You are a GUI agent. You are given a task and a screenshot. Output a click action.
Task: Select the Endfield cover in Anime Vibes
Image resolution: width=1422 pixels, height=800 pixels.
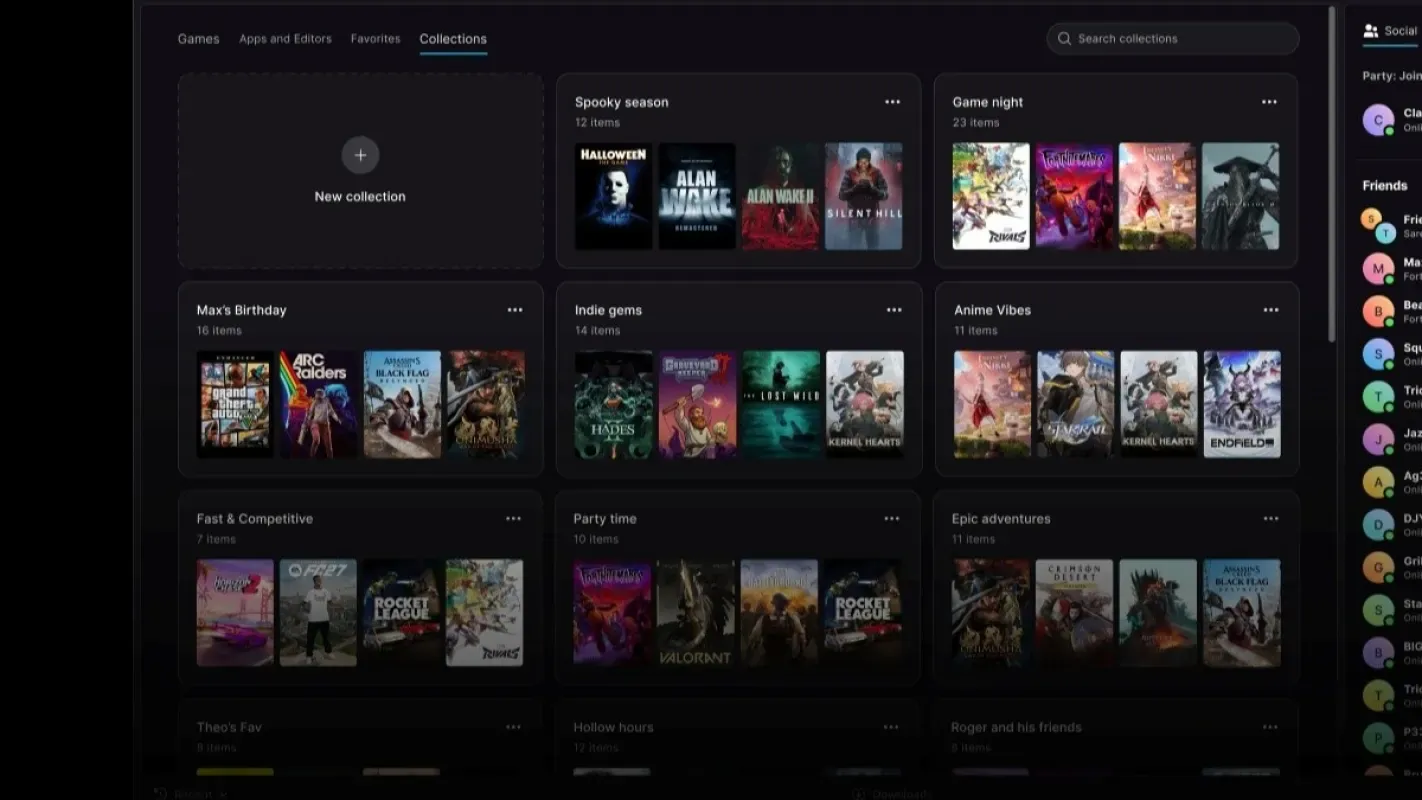pos(1242,404)
